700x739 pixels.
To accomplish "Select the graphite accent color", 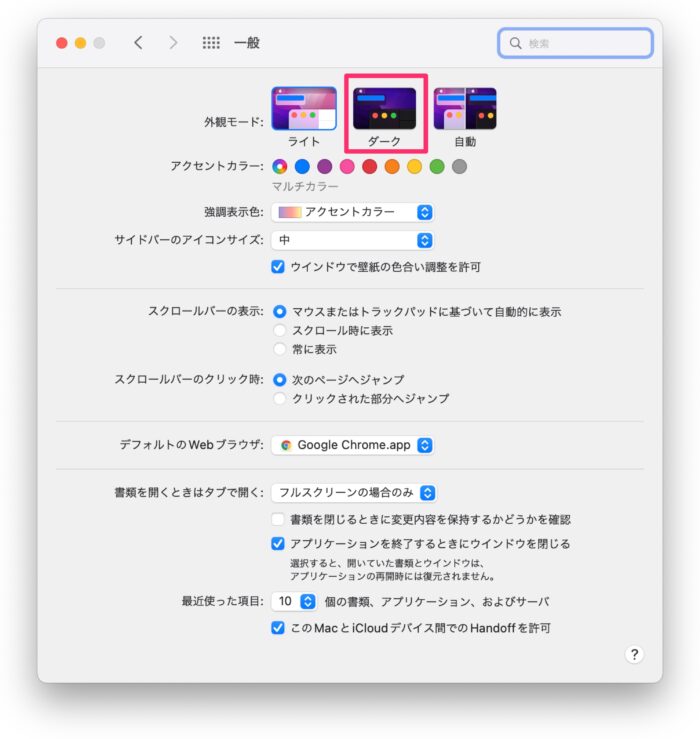I will coord(459,166).
